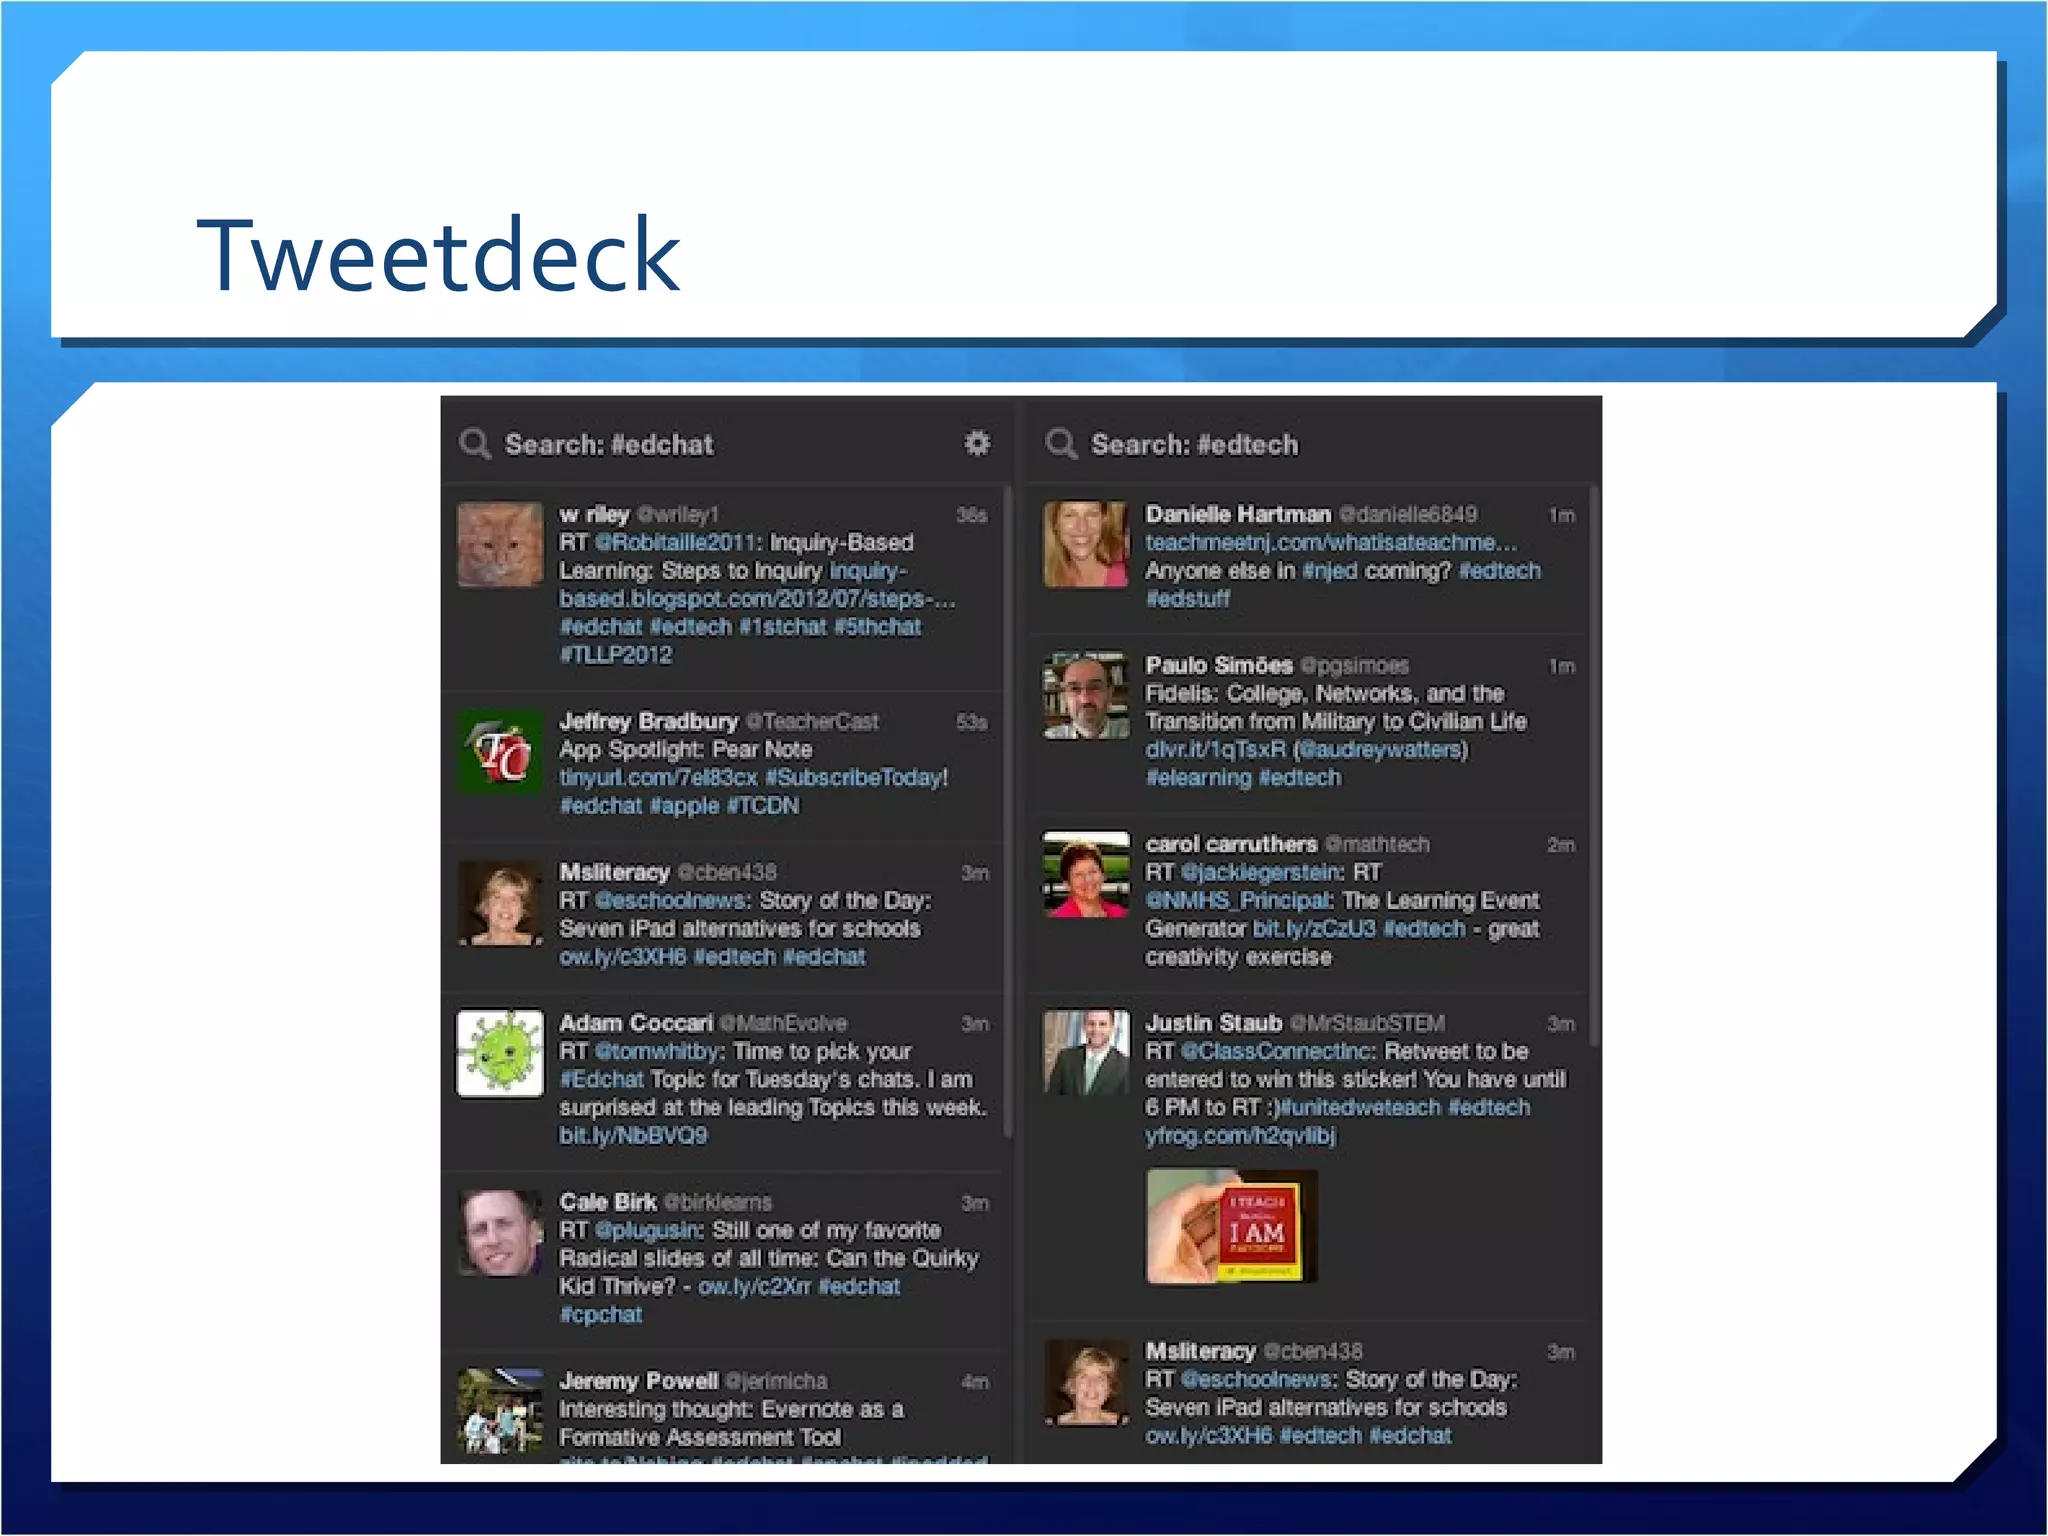
Task: Open the teachmeetnj.com link
Action: click(1331, 542)
